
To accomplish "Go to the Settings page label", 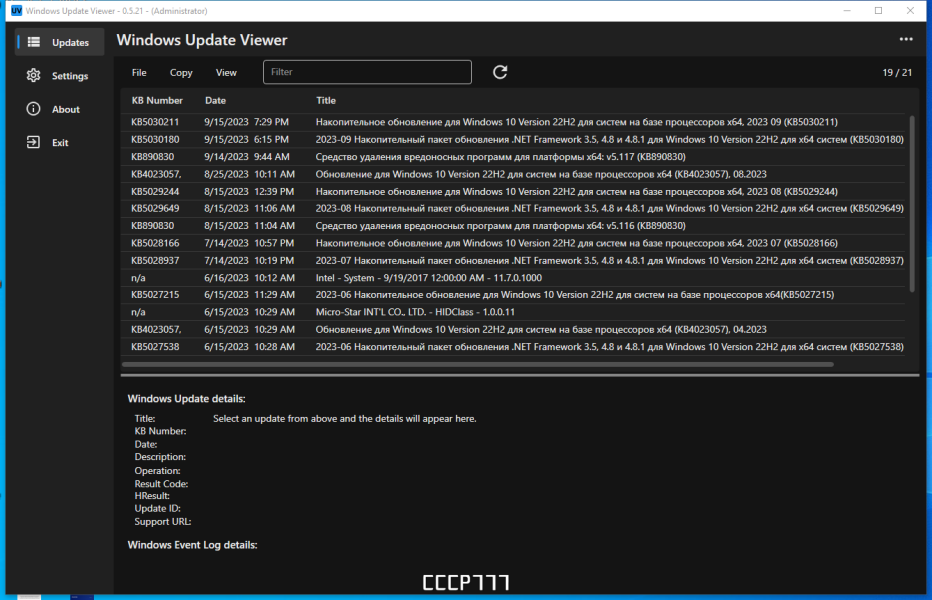I will pos(70,76).
